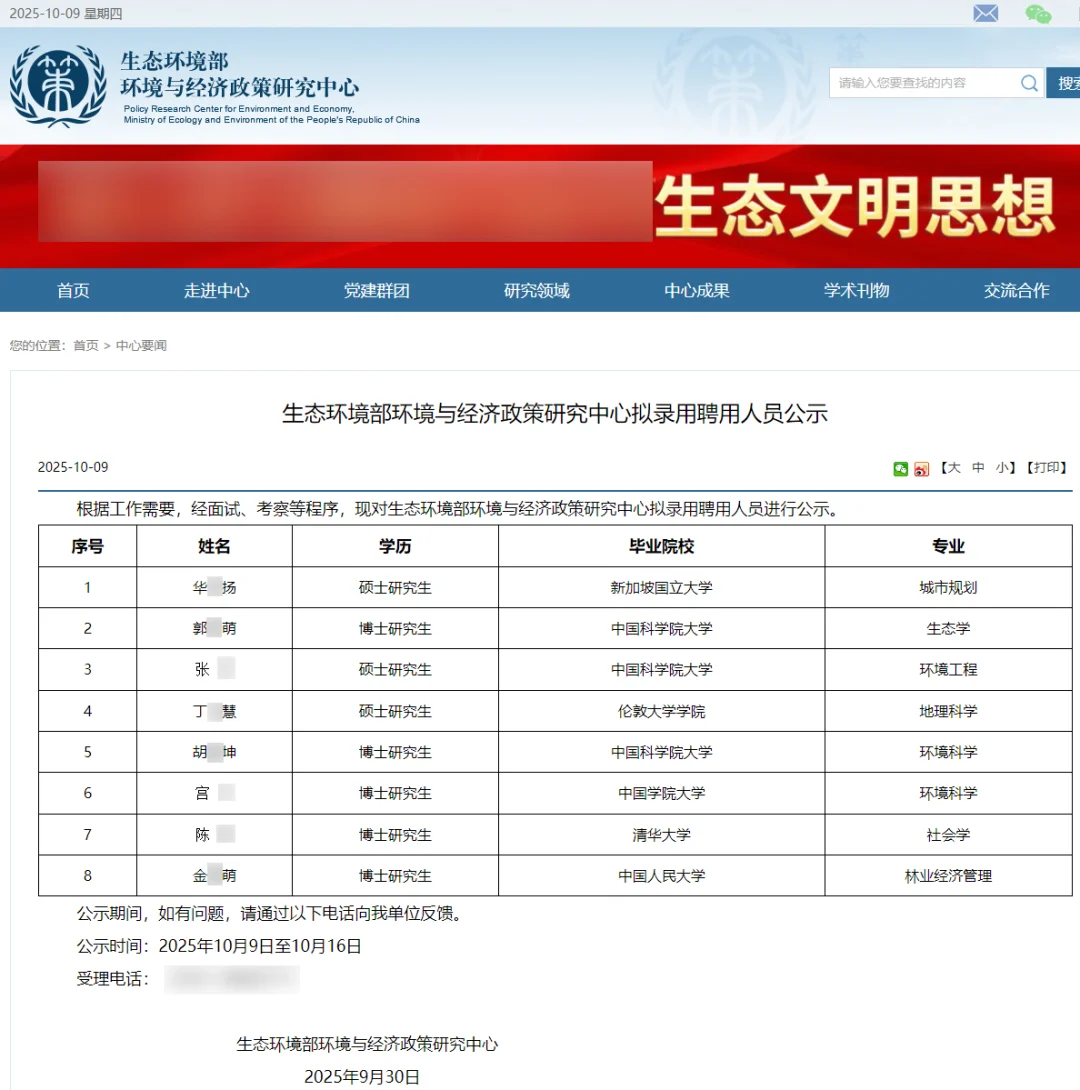Click the article headline 拟录用聘用人员公示
This screenshot has width=1080, height=1090.
tap(555, 414)
